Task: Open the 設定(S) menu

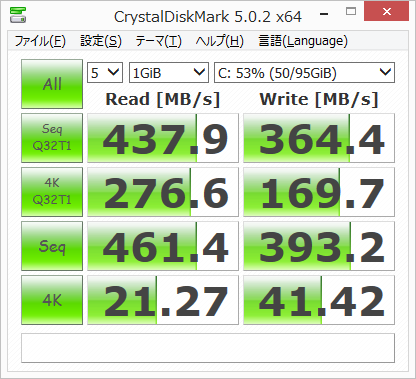Action: point(101,41)
